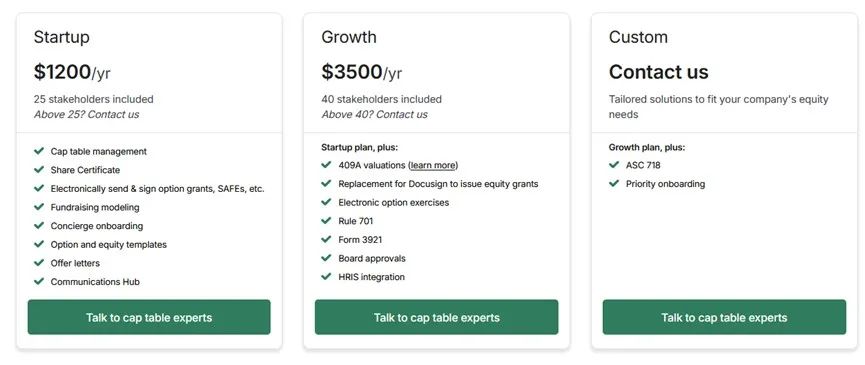Screen dimensions: 865x365
Task: Click Startup plan Talk to cap table experts
Action: pyautogui.click(x=149, y=317)
